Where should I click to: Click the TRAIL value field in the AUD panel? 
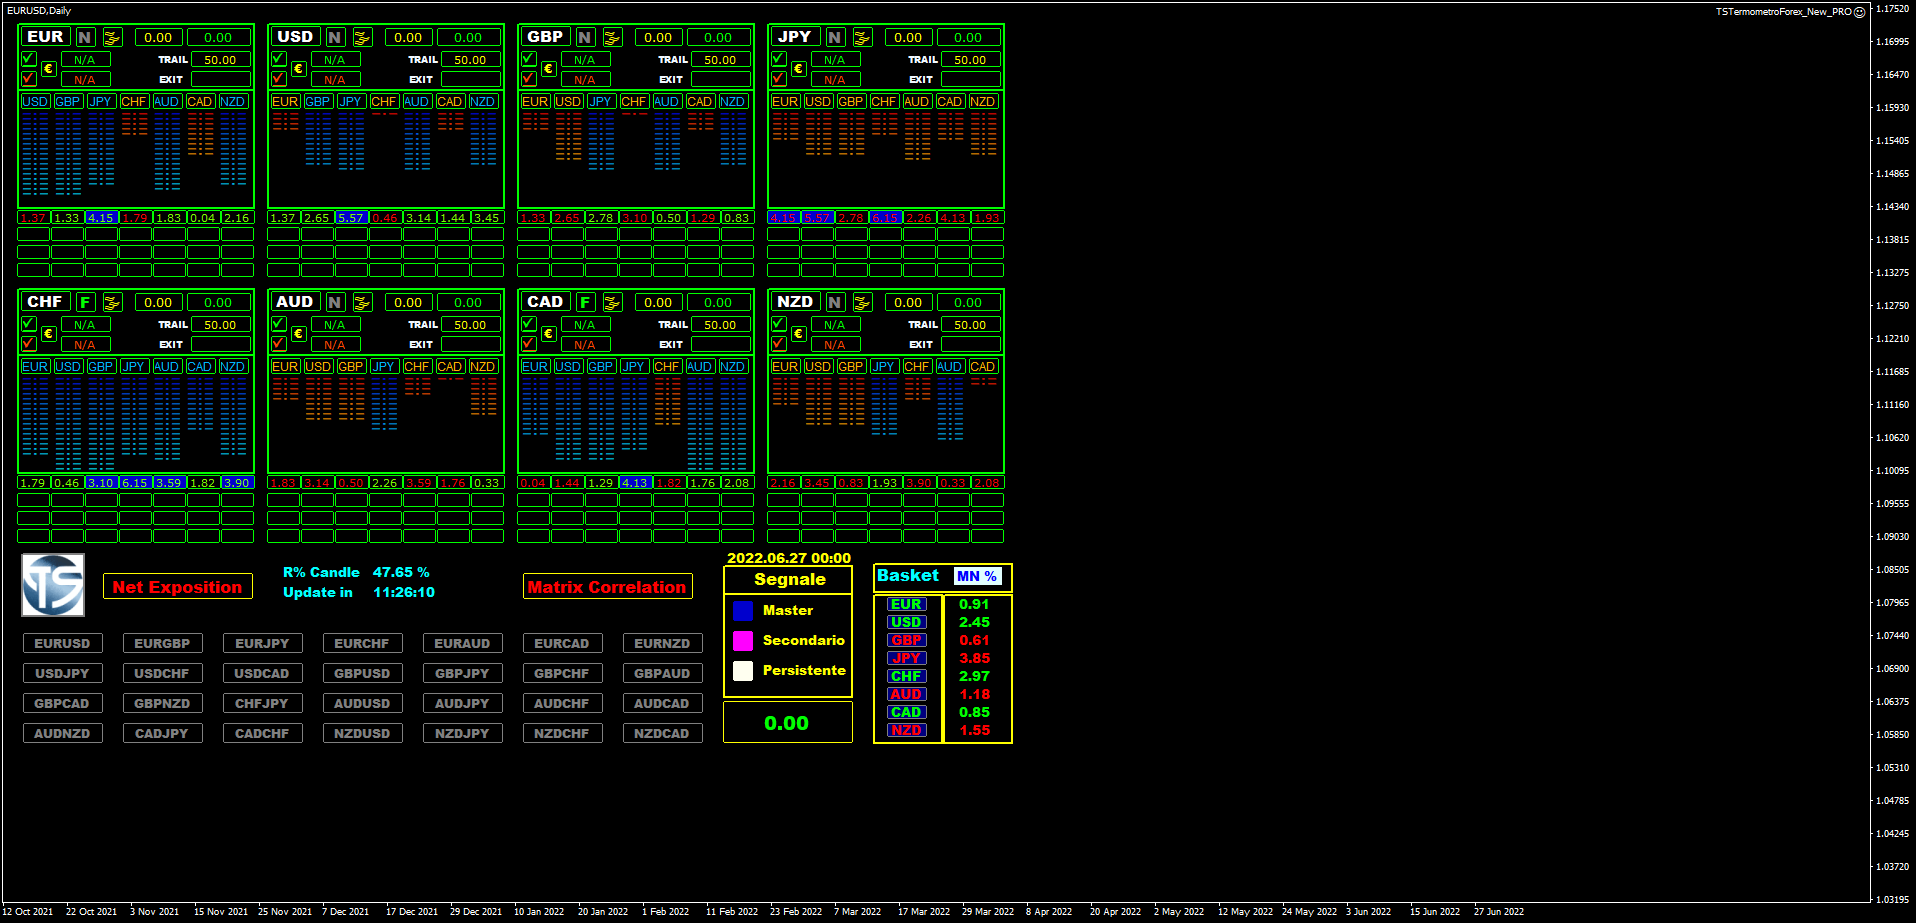click(x=471, y=325)
